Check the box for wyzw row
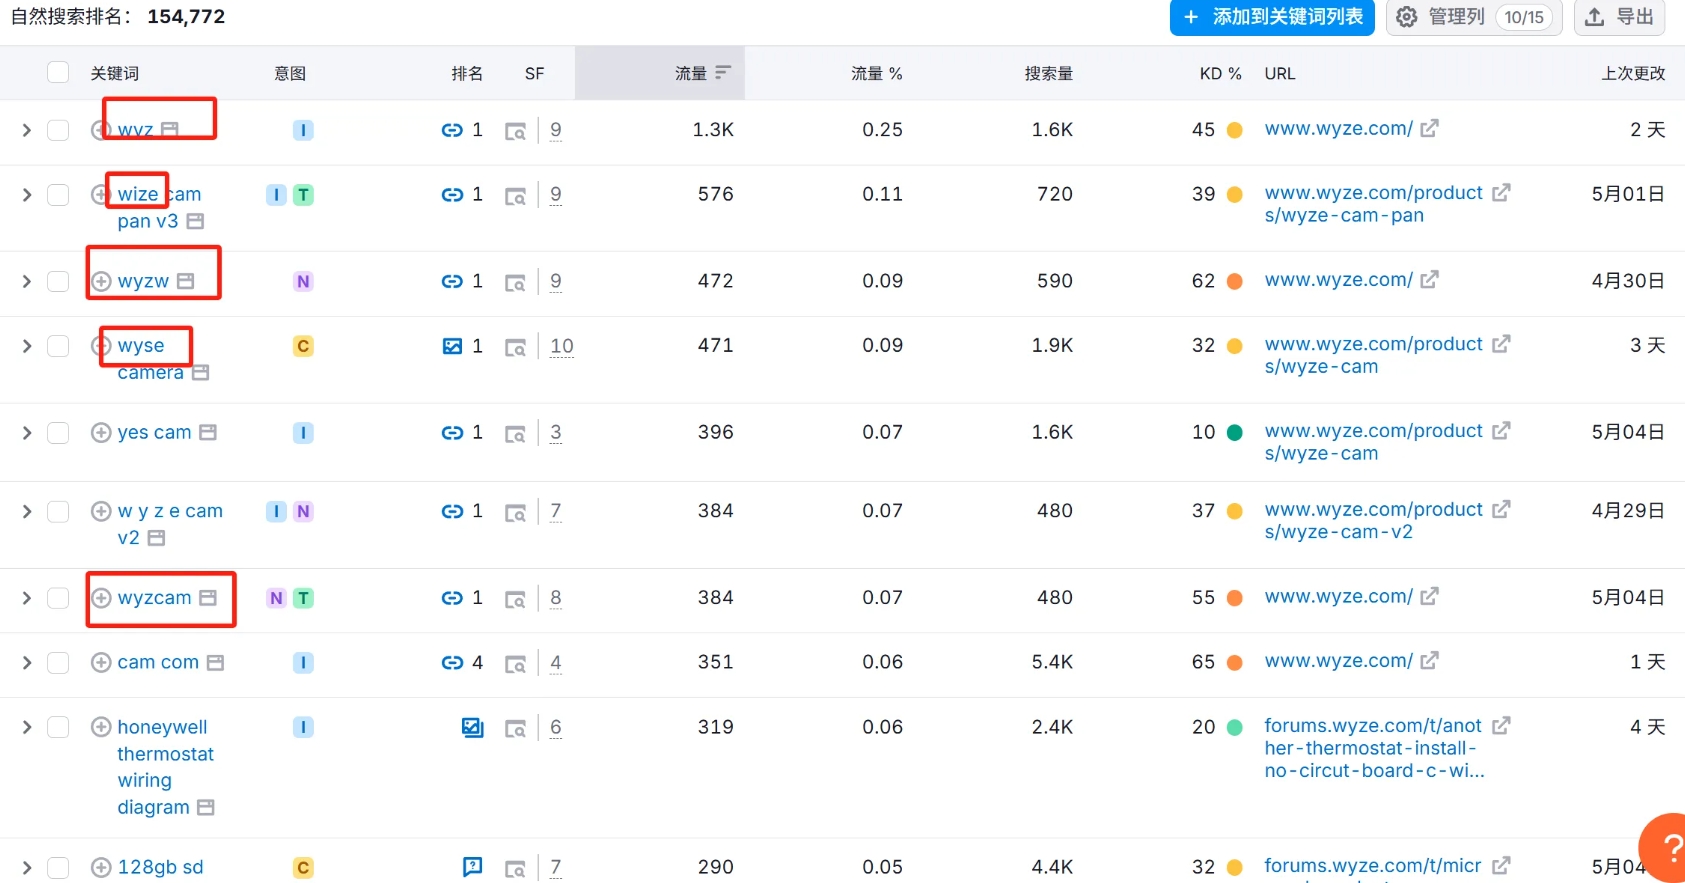This screenshot has height=883, width=1685. [58, 281]
